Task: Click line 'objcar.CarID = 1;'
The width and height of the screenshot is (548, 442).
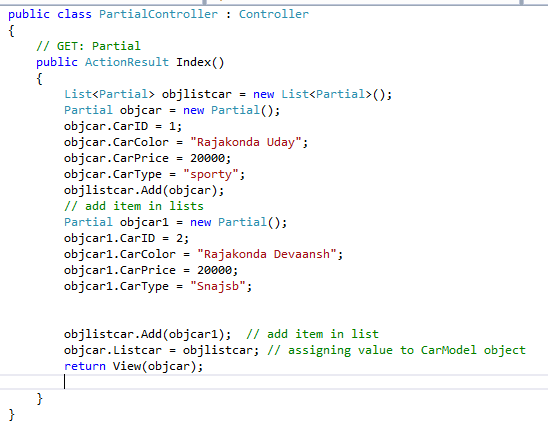Action: click(x=123, y=126)
